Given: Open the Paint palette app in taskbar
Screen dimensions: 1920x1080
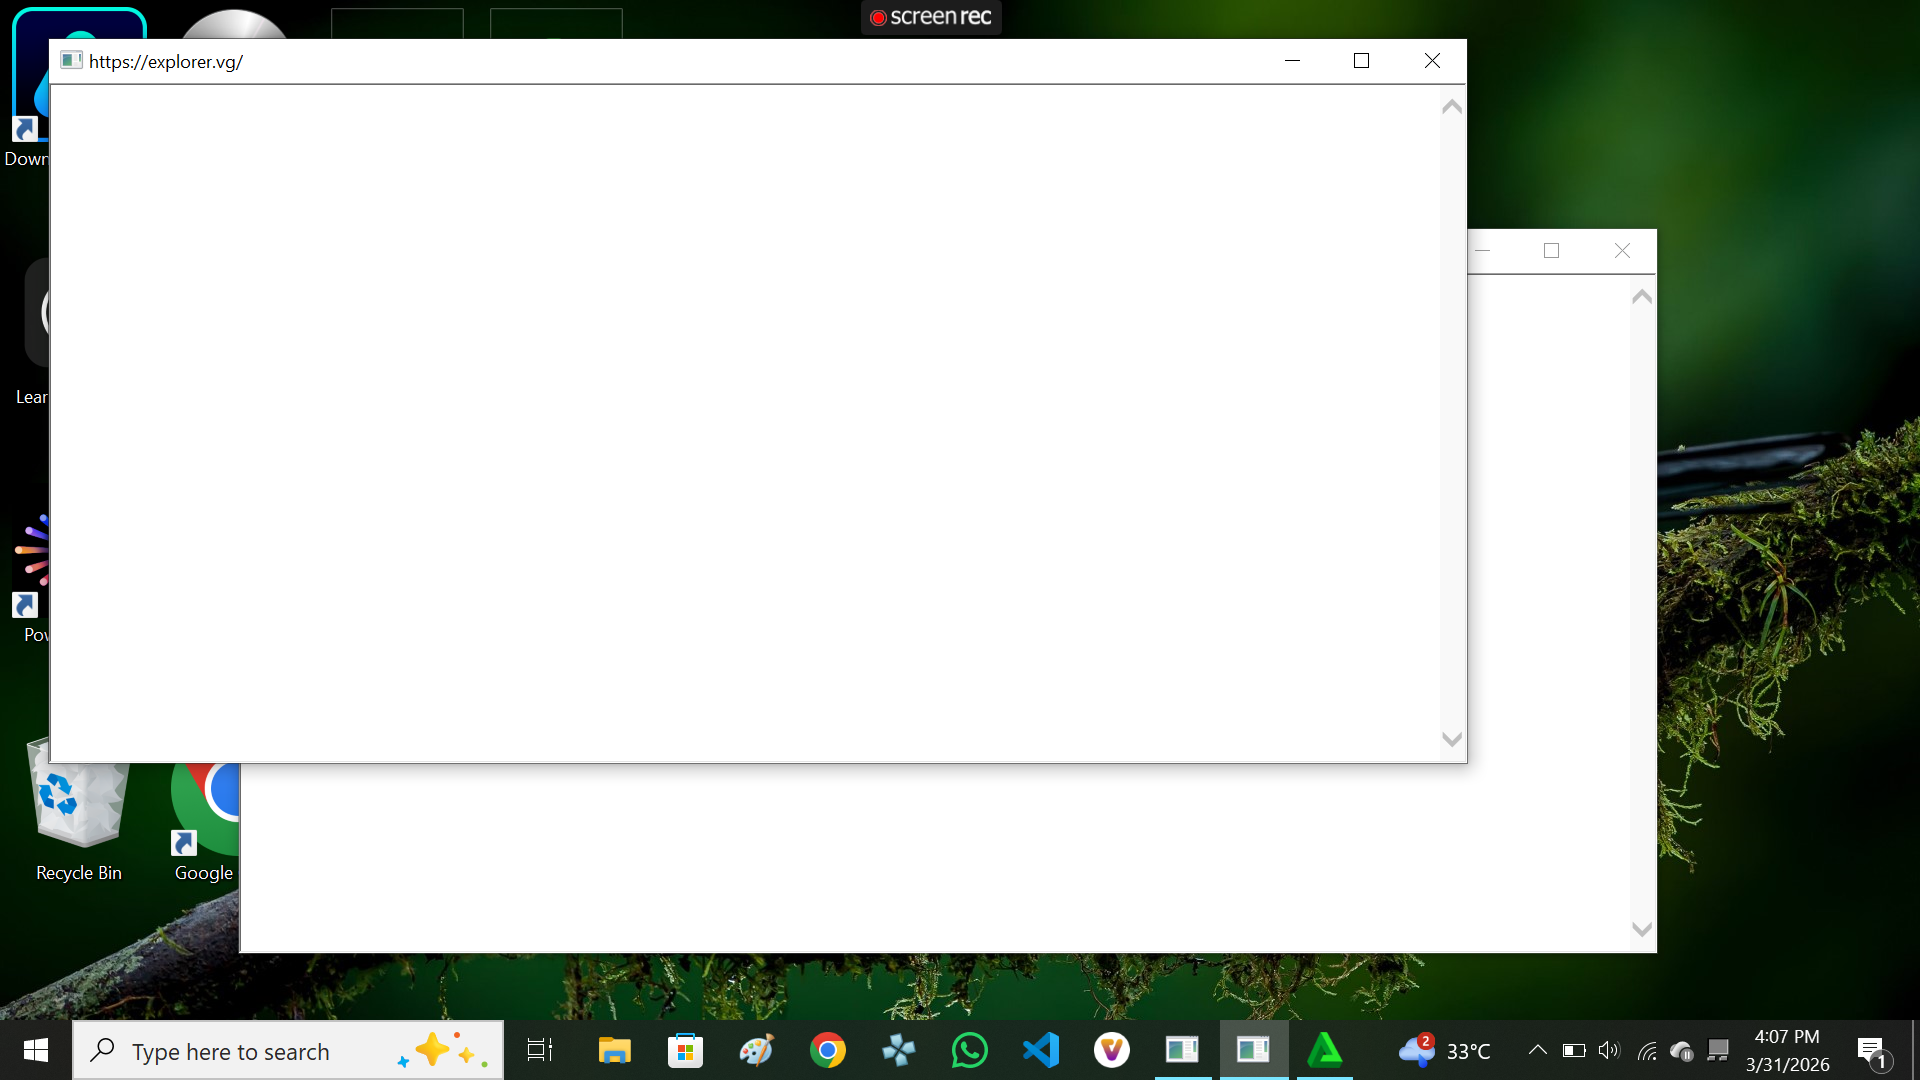Looking at the screenshot, I should click(756, 1050).
